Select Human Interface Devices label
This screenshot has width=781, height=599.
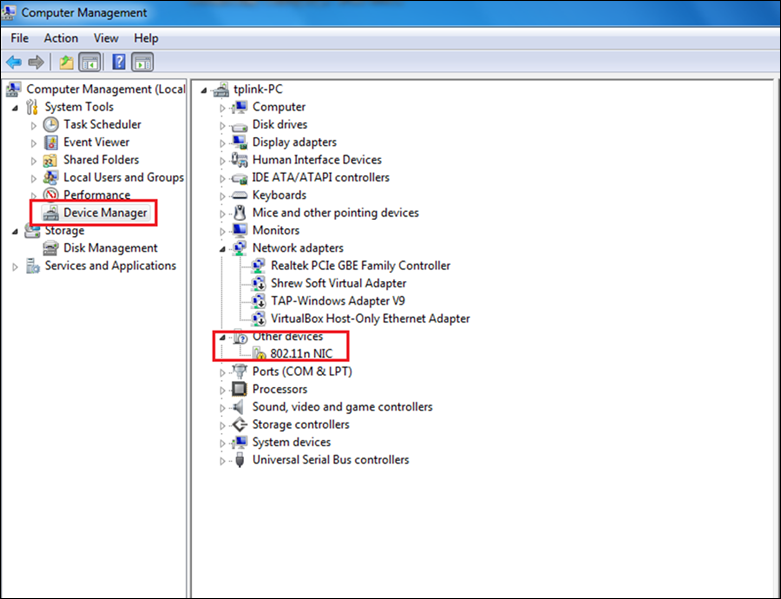point(317,160)
